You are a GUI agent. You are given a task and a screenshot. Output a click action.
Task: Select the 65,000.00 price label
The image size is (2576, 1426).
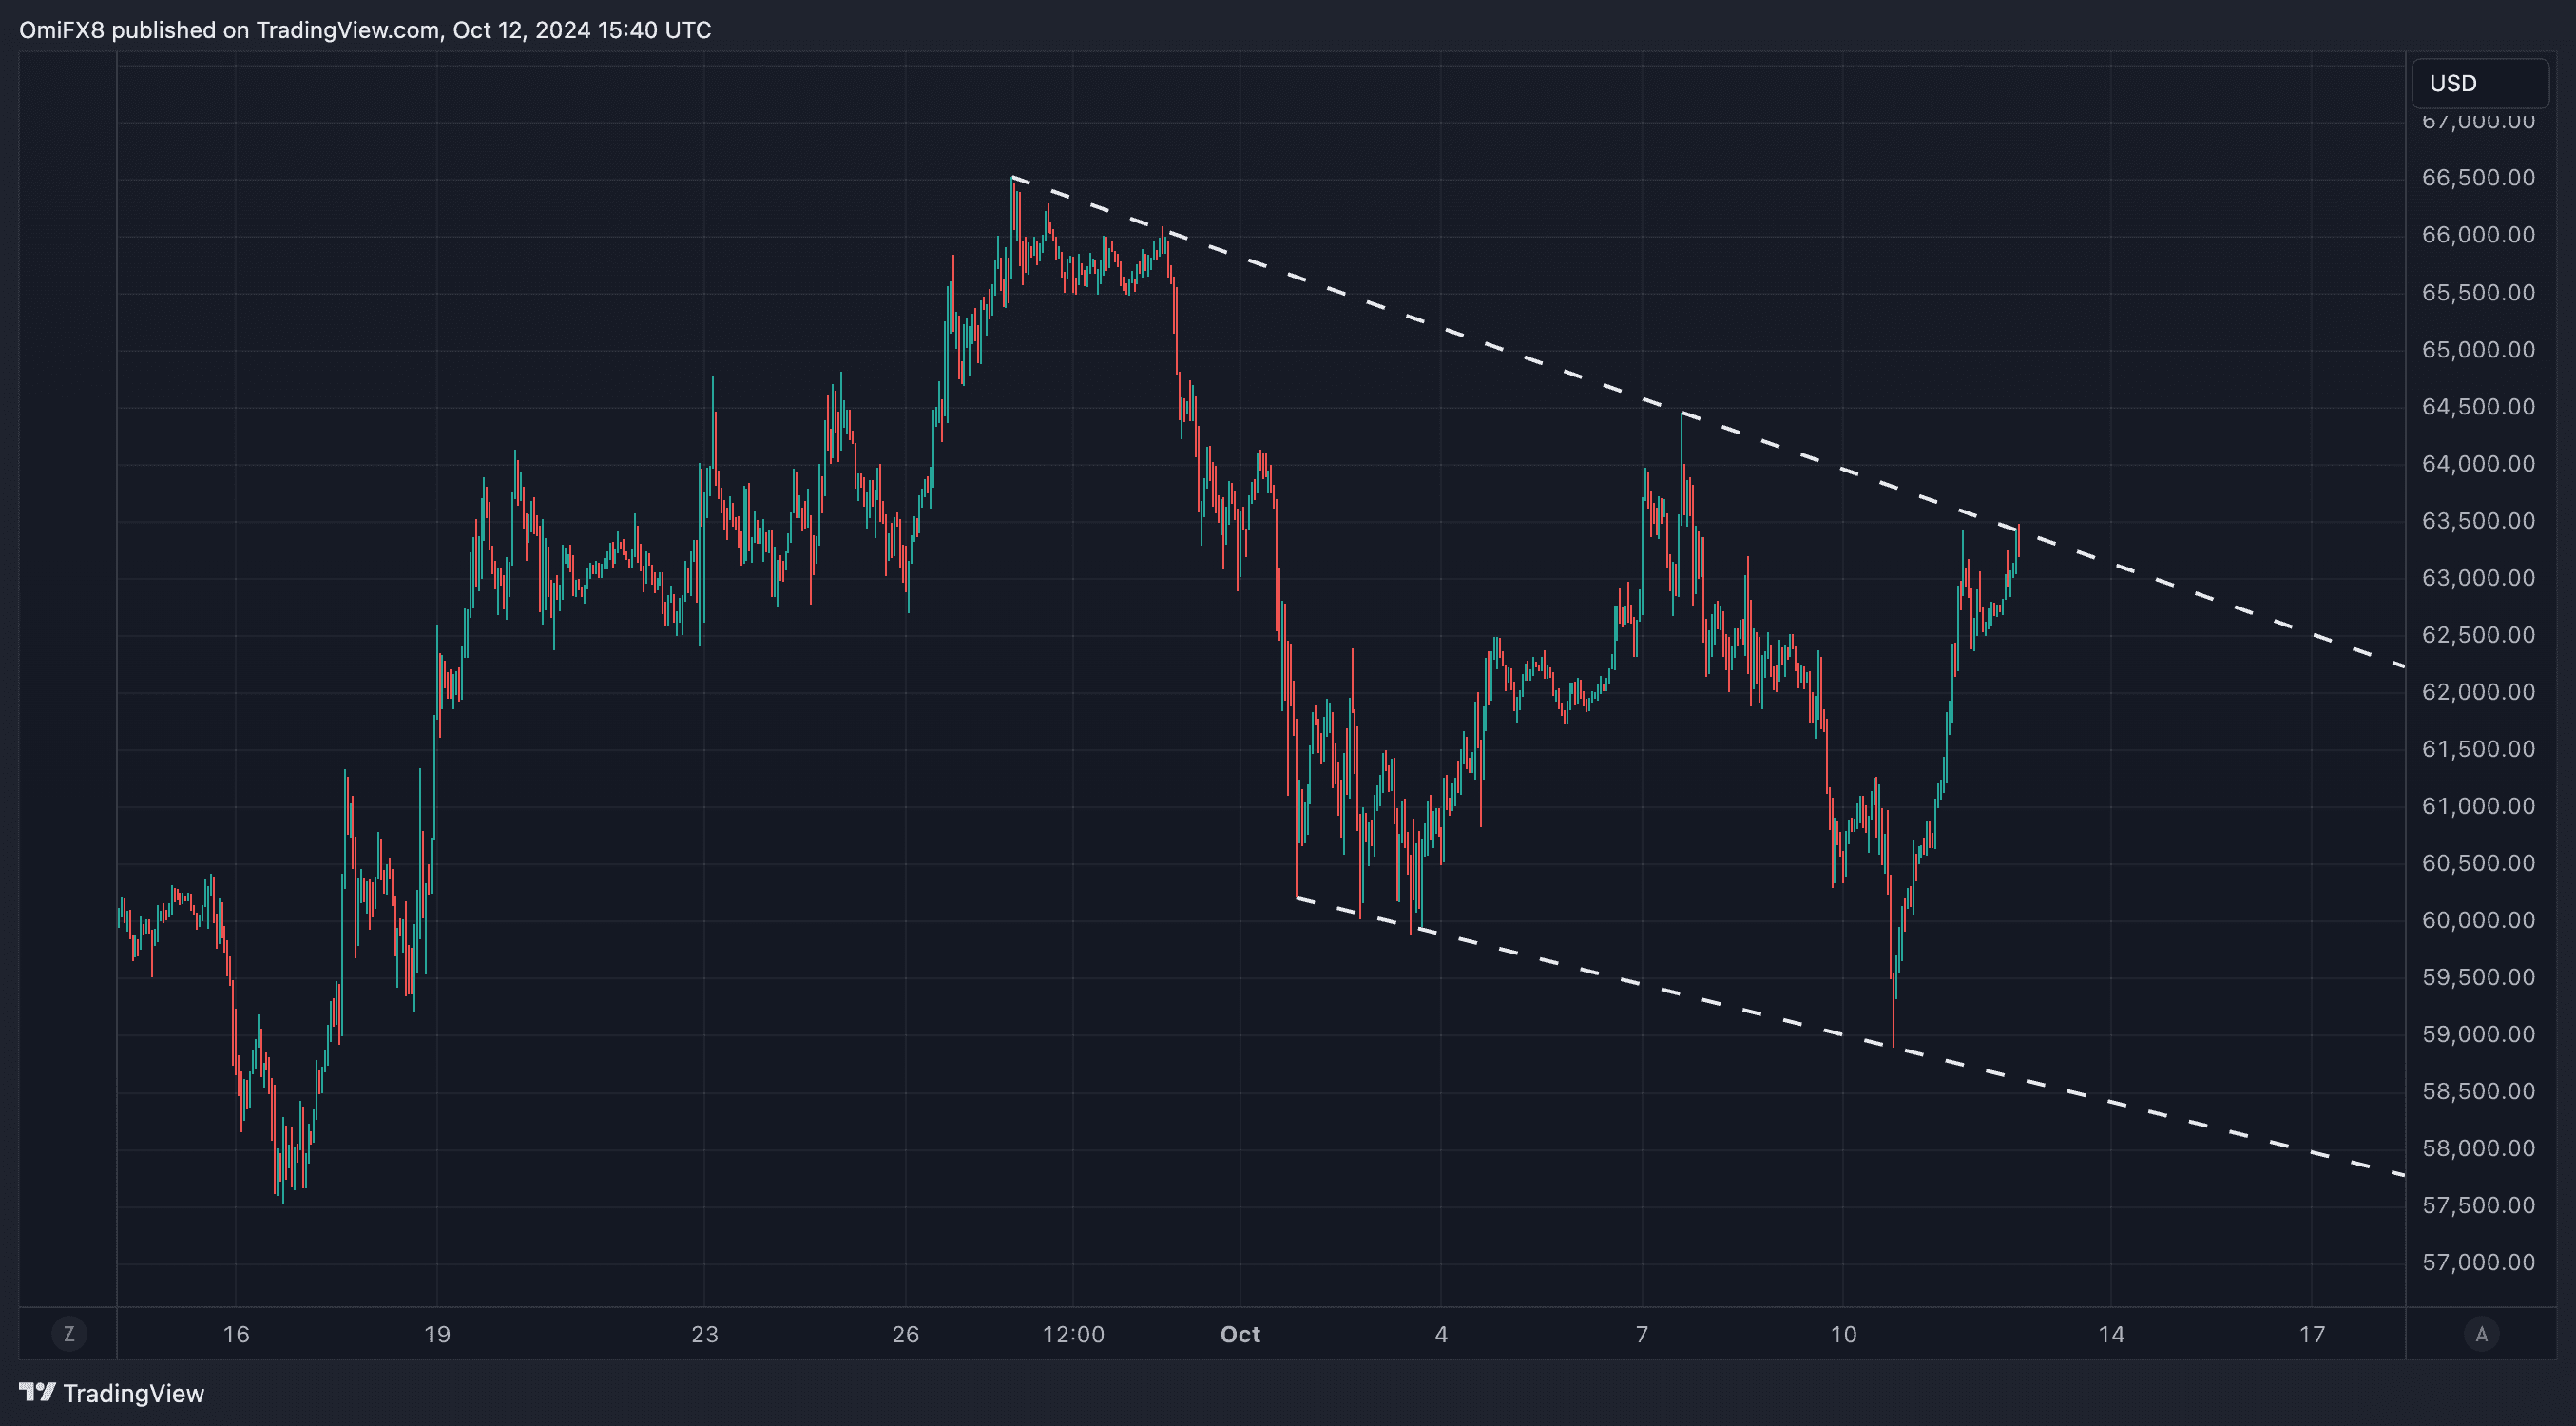[2478, 350]
